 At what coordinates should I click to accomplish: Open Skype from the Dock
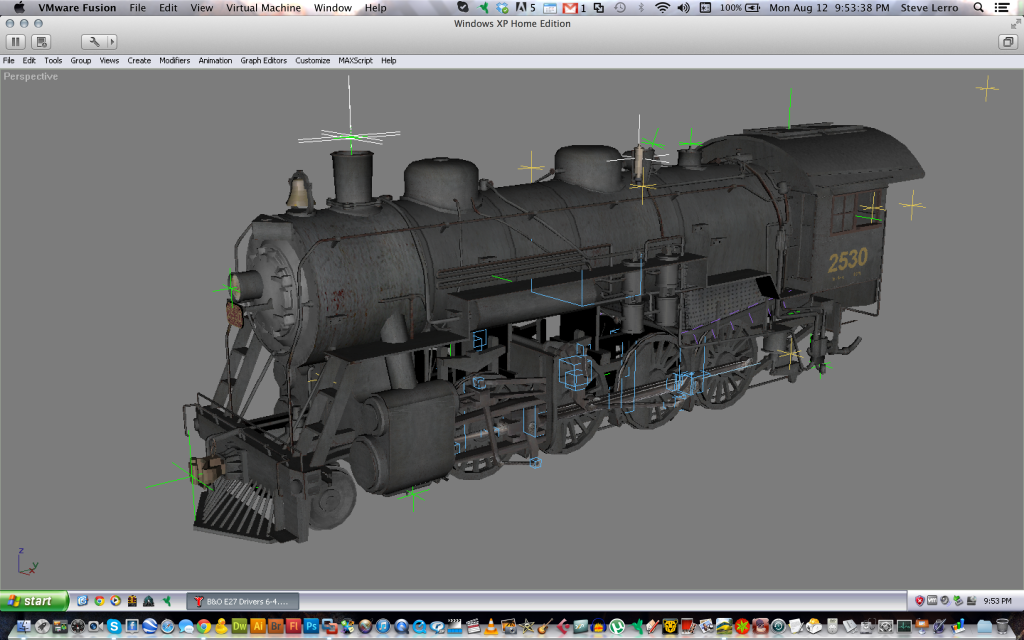point(114,626)
